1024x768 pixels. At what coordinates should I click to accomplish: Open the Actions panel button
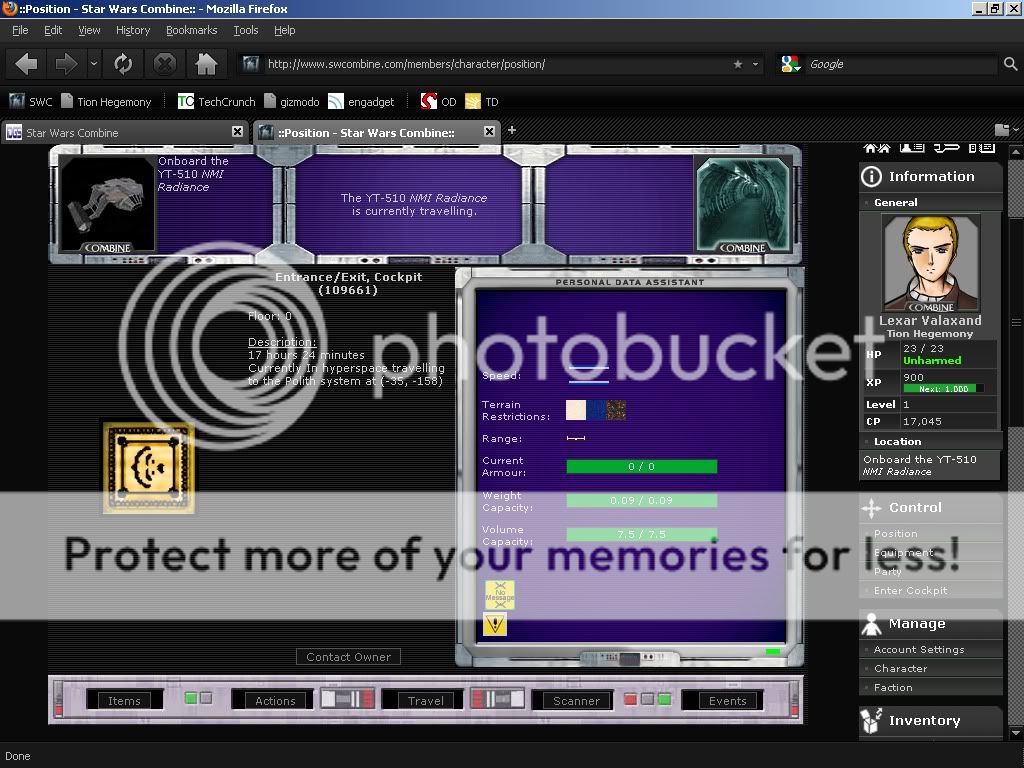click(x=275, y=701)
